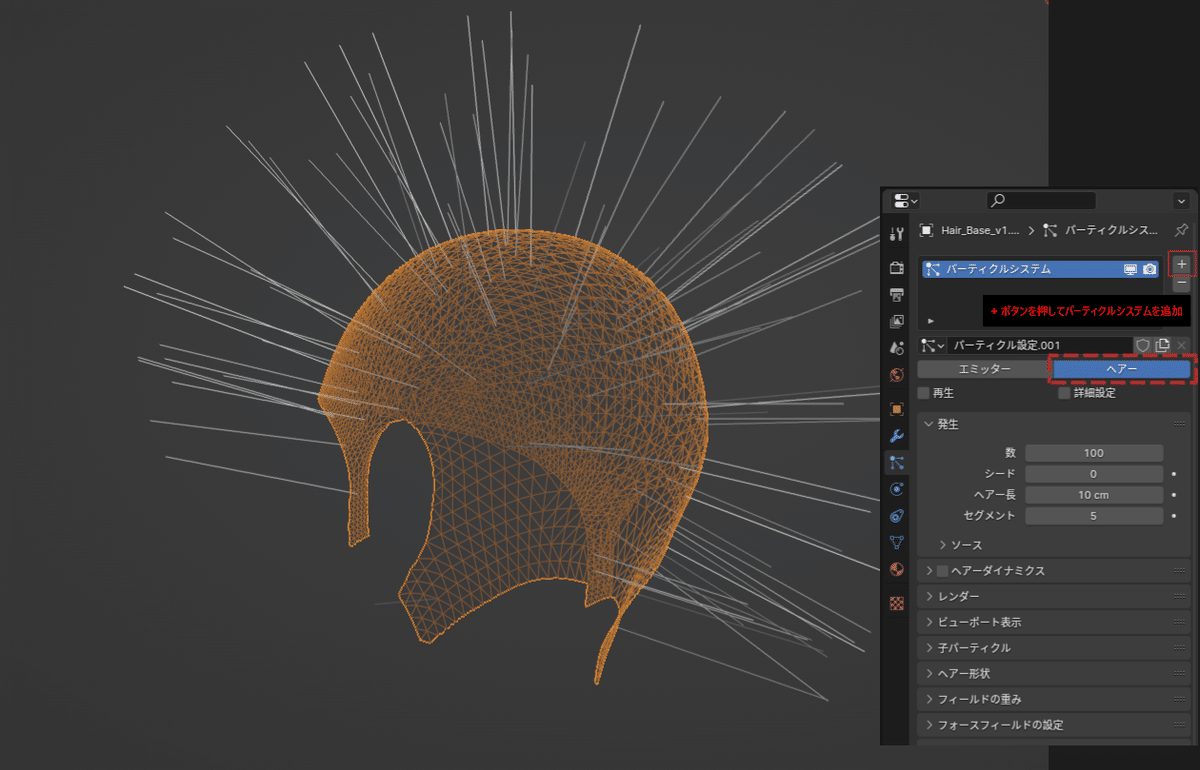Click the Hair_Base object icon in the breadcrumb
1200x770 pixels.
pos(926,230)
